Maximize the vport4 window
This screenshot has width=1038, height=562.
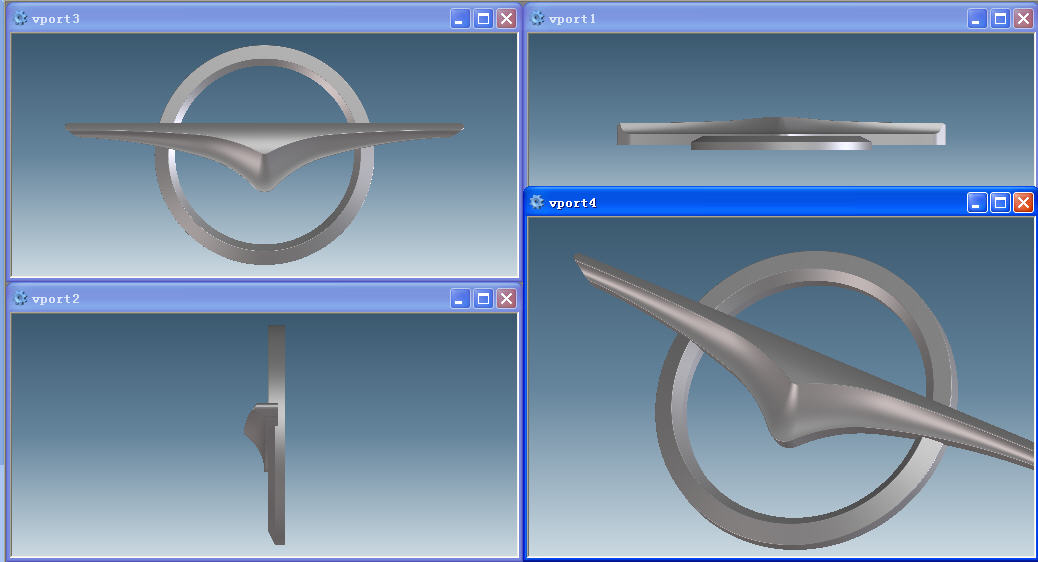1000,202
